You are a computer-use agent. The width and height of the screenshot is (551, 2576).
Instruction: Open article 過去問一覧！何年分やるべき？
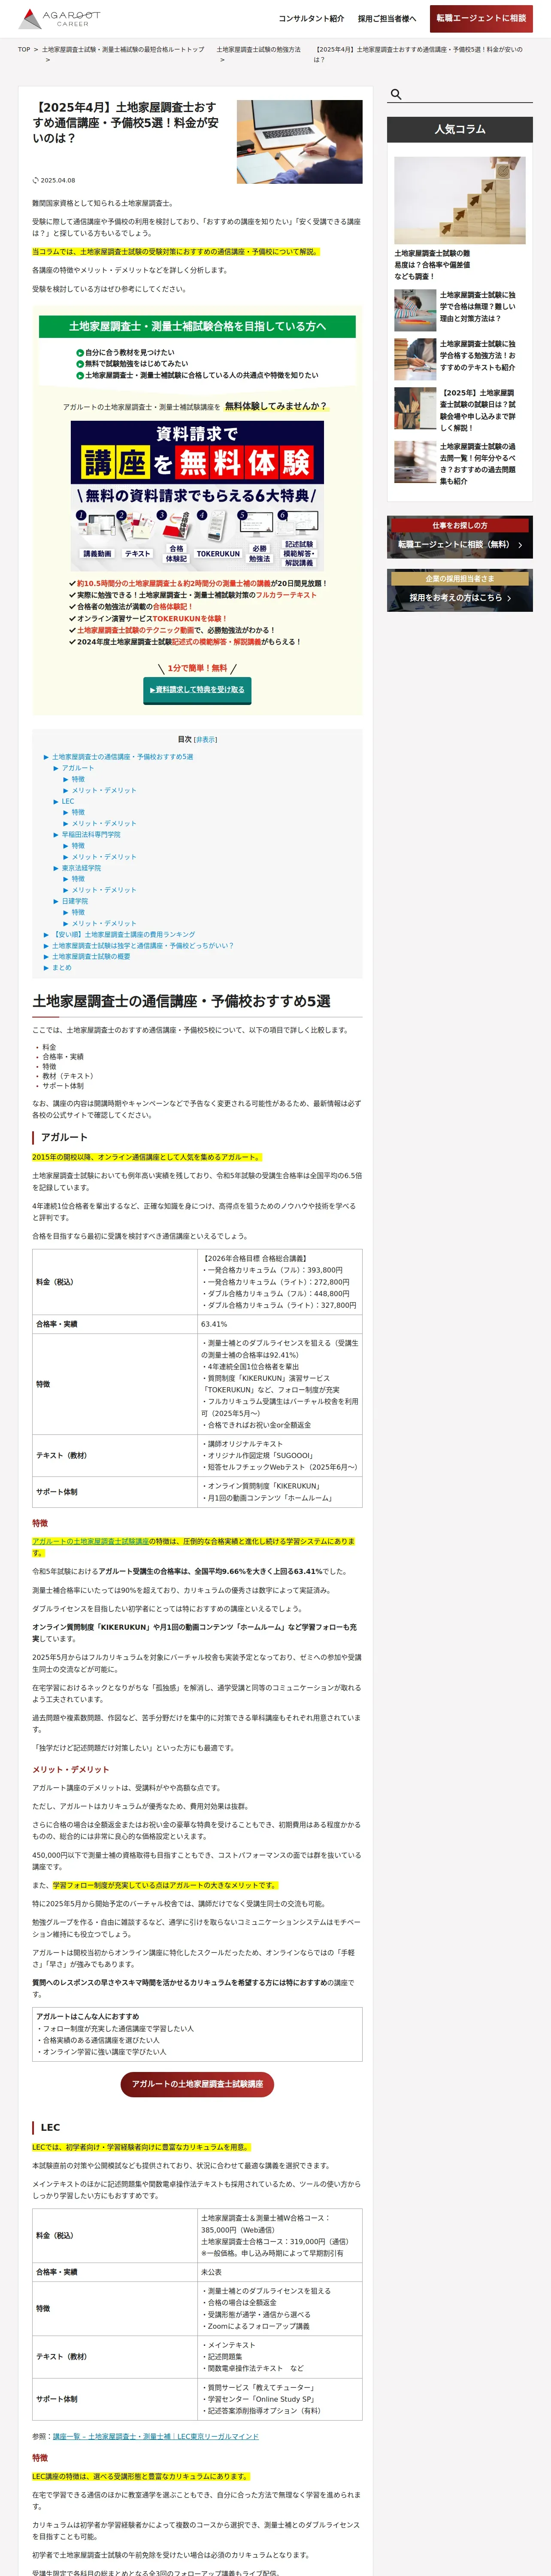tap(478, 464)
